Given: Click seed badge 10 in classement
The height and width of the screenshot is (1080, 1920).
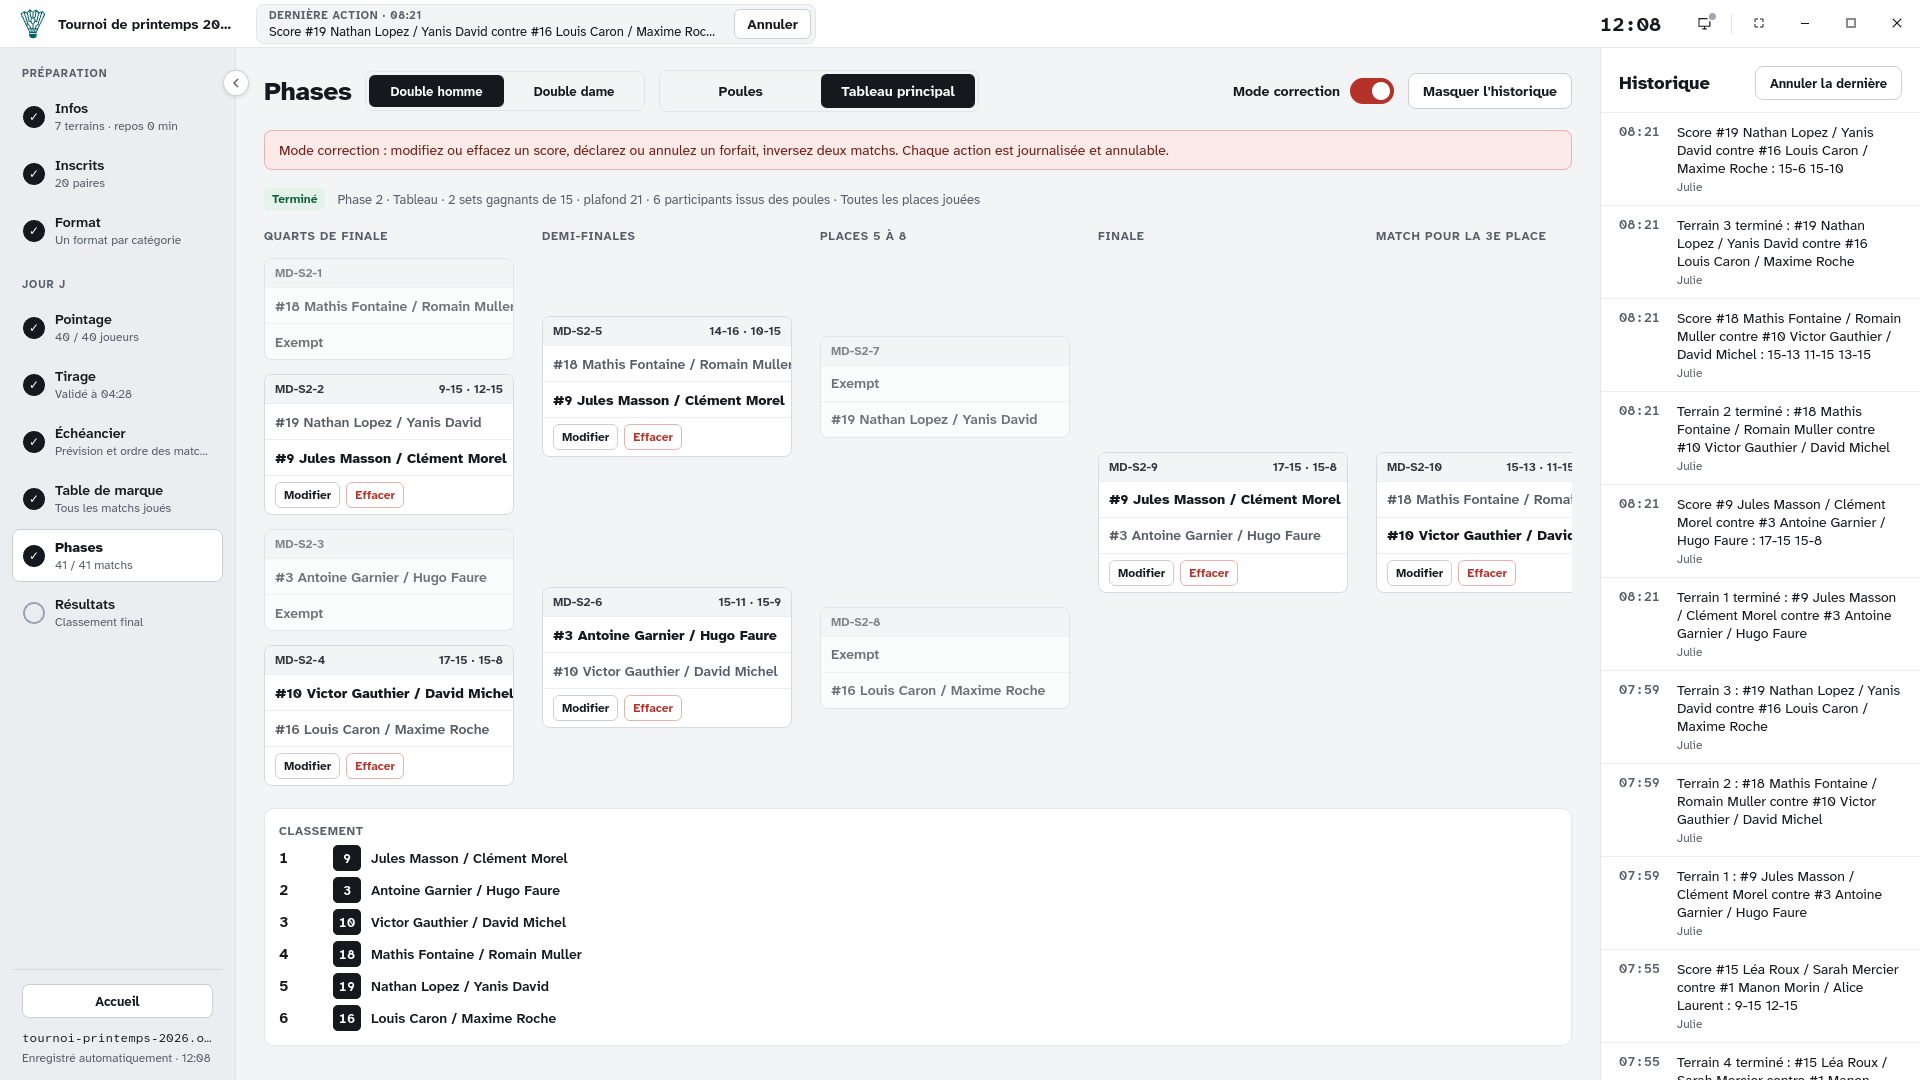Looking at the screenshot, I should 347,923.
